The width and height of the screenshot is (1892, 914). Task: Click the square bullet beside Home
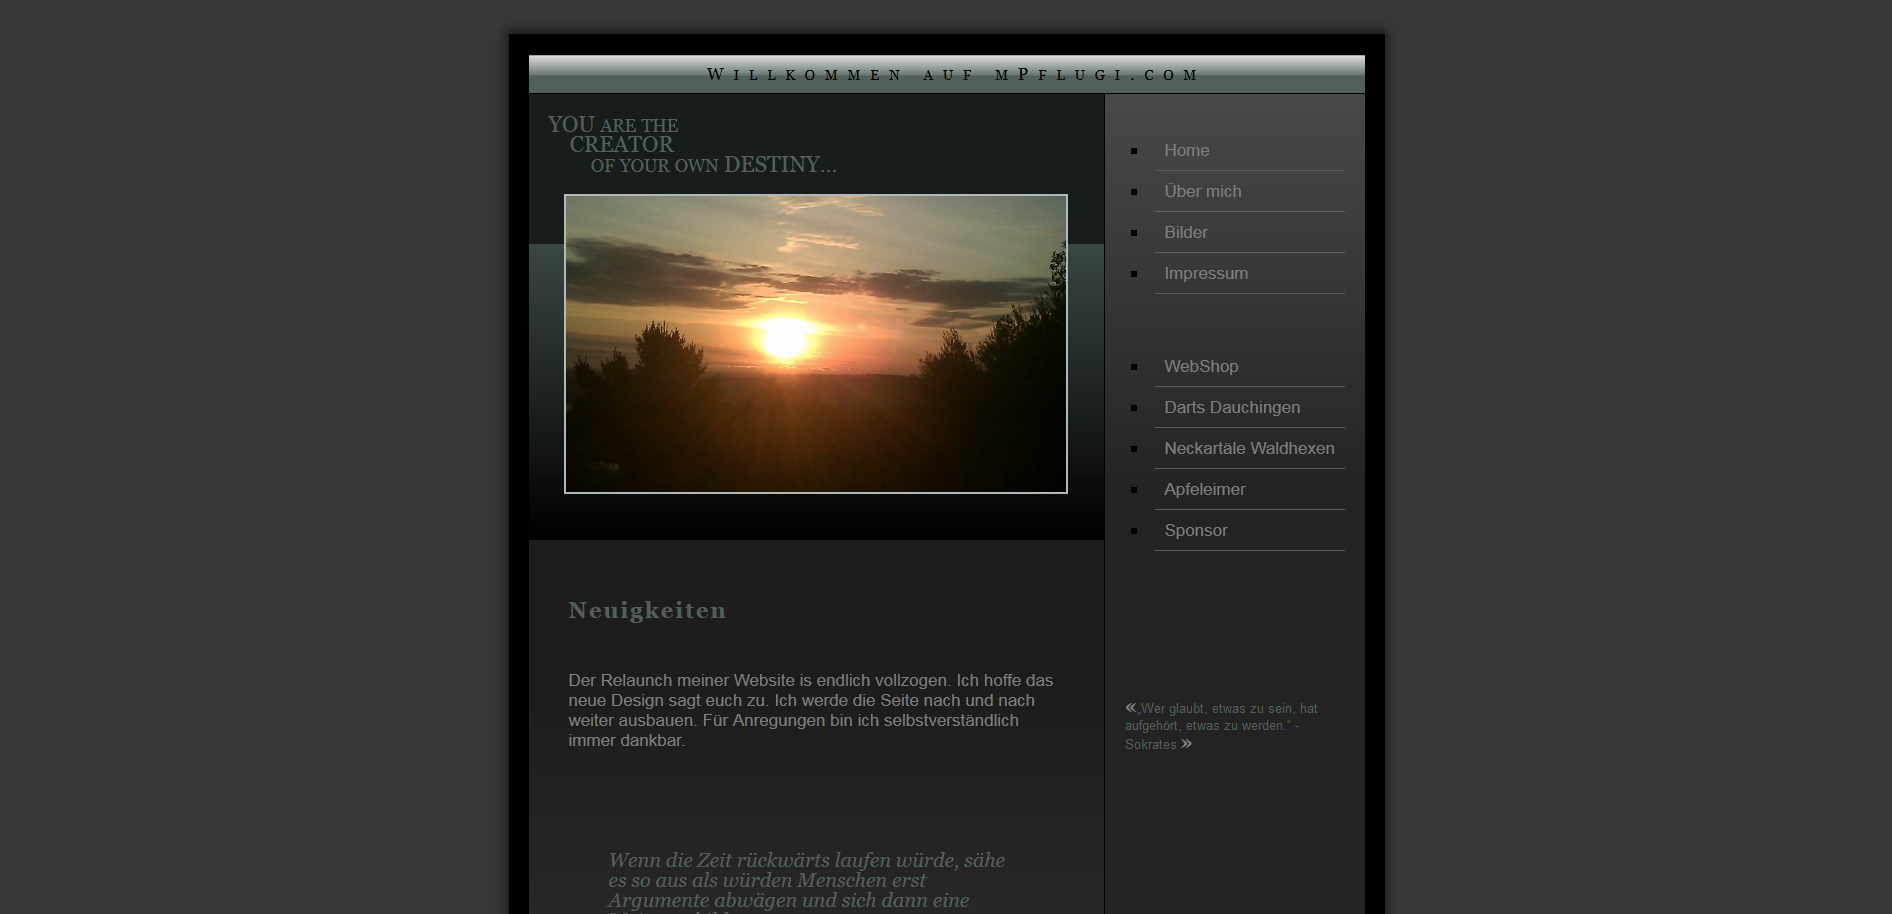(1134, 151)
